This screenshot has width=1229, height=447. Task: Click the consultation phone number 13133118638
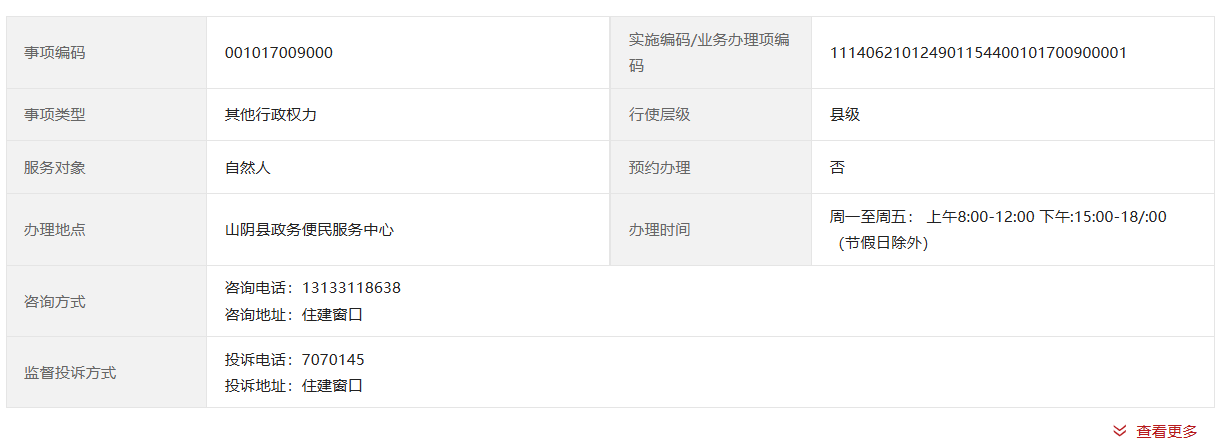(351, 288)
